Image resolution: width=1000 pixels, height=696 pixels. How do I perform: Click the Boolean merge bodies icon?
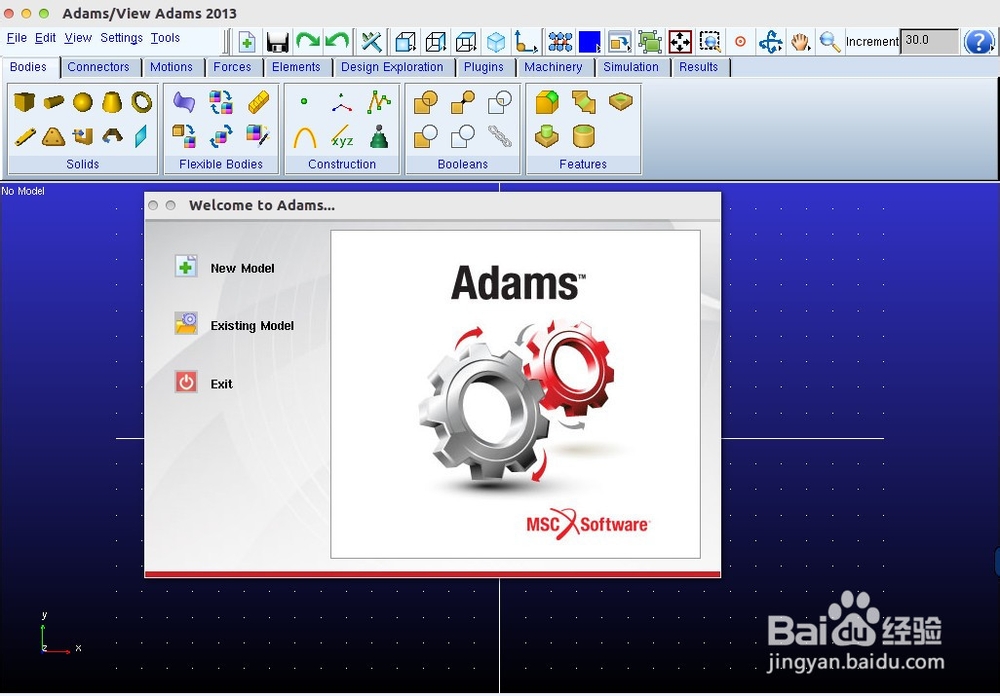tap(463, 102)
